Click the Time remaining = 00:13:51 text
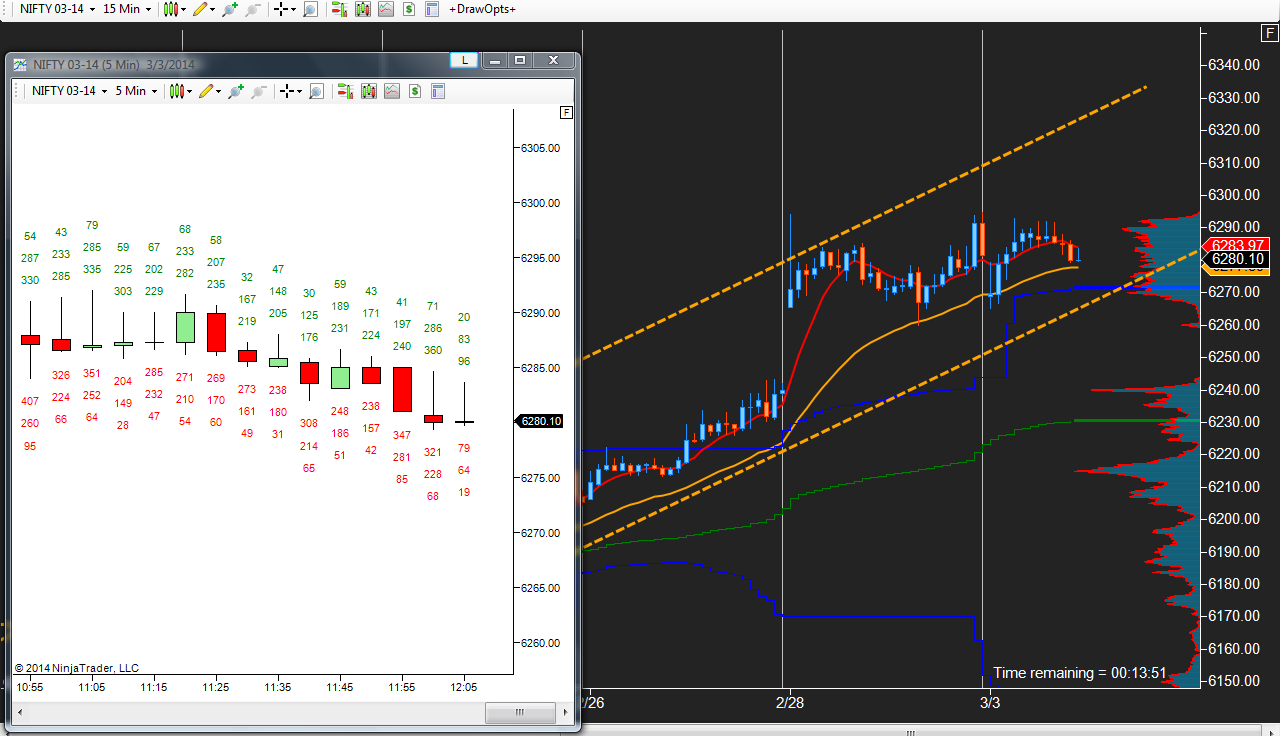Screen dimensions: 1280x736 pos(1080,673)
